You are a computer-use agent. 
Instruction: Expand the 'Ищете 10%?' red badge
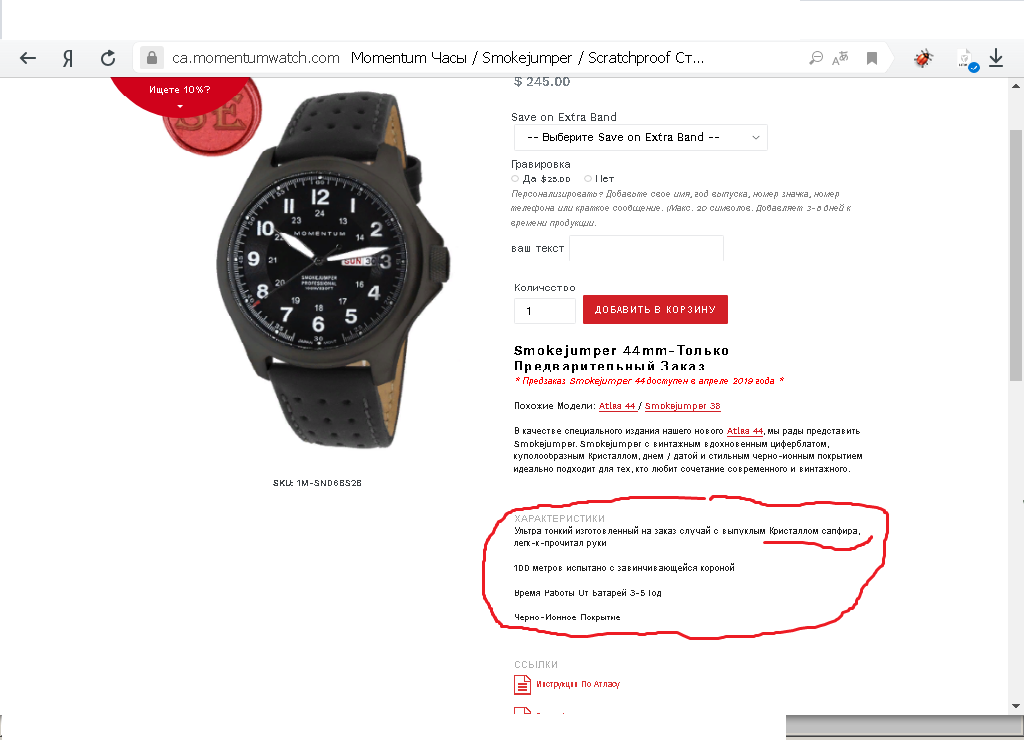click(180, 95)
